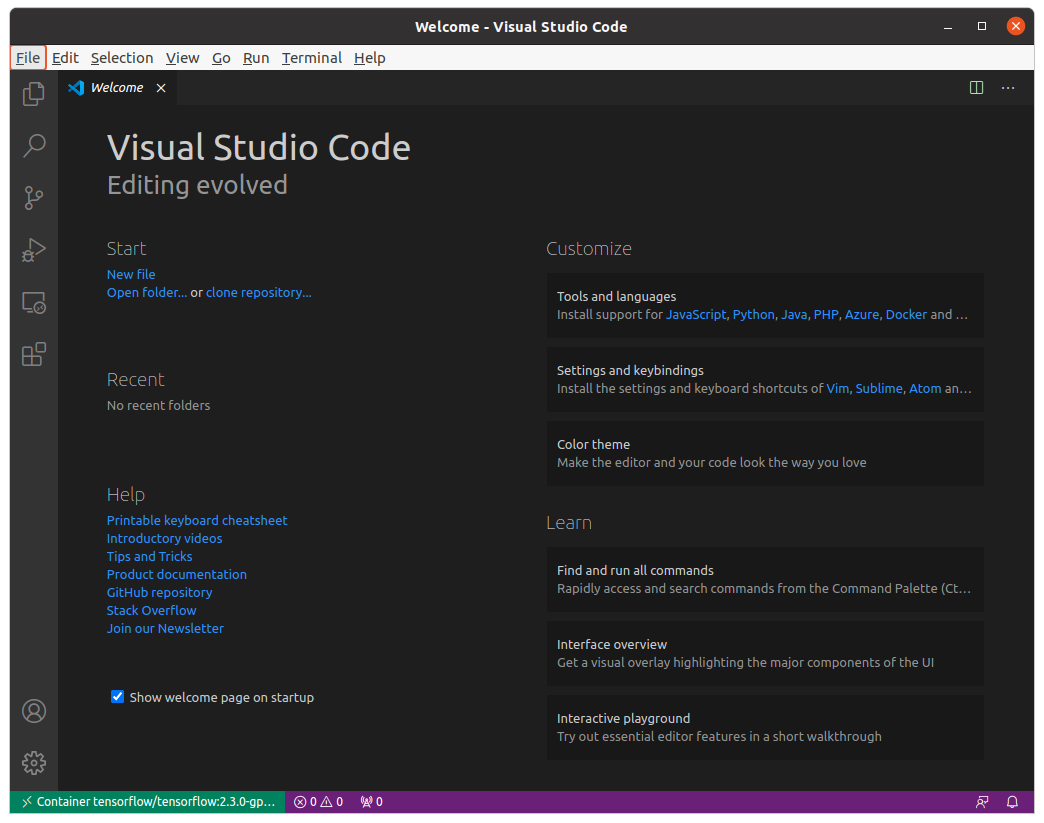Screen dimensions: 1044x823
Task: Open the Interface overview card
Action: 765,653
